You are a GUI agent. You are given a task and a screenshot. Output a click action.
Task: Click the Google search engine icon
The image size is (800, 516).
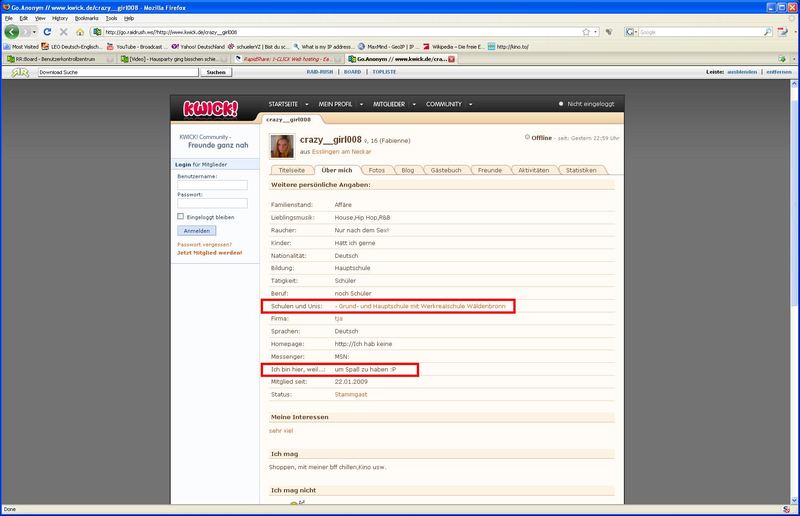(x=630, y=32)
